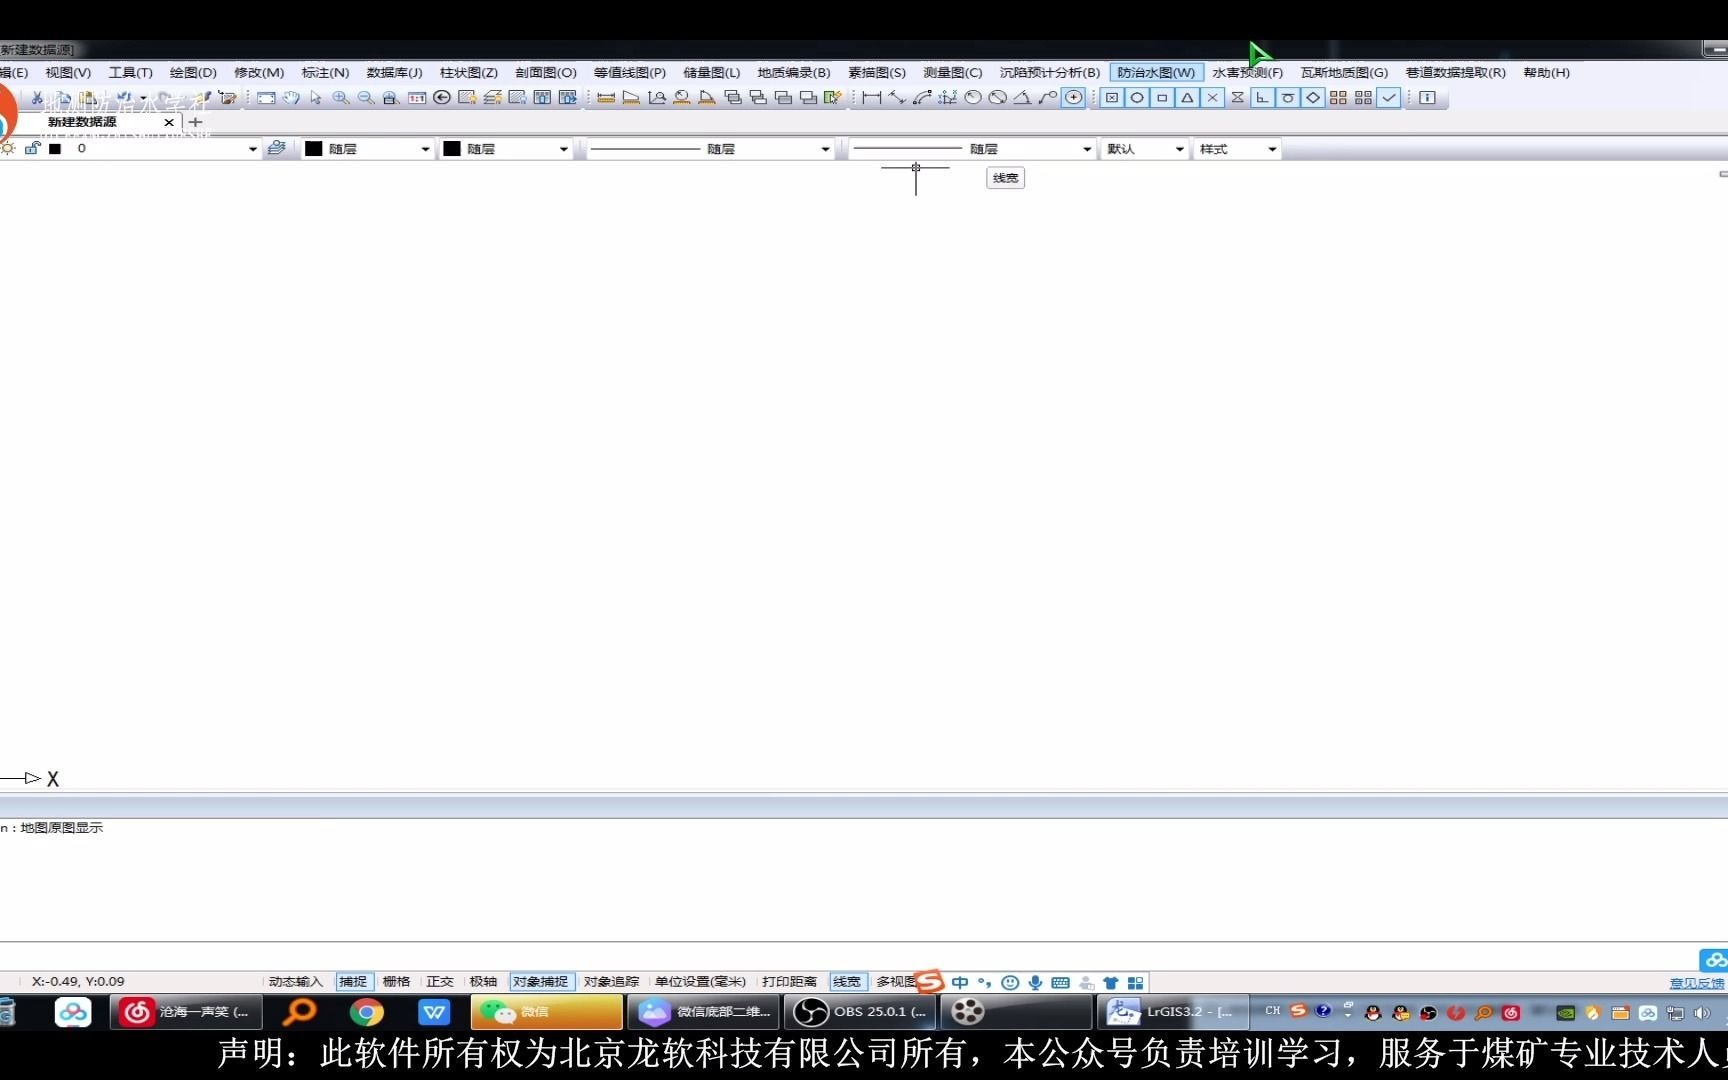The width and height of the screenshot is (1728, 1080).
Task: Click the 1:1 scale display icon
Action: (417, 98)
